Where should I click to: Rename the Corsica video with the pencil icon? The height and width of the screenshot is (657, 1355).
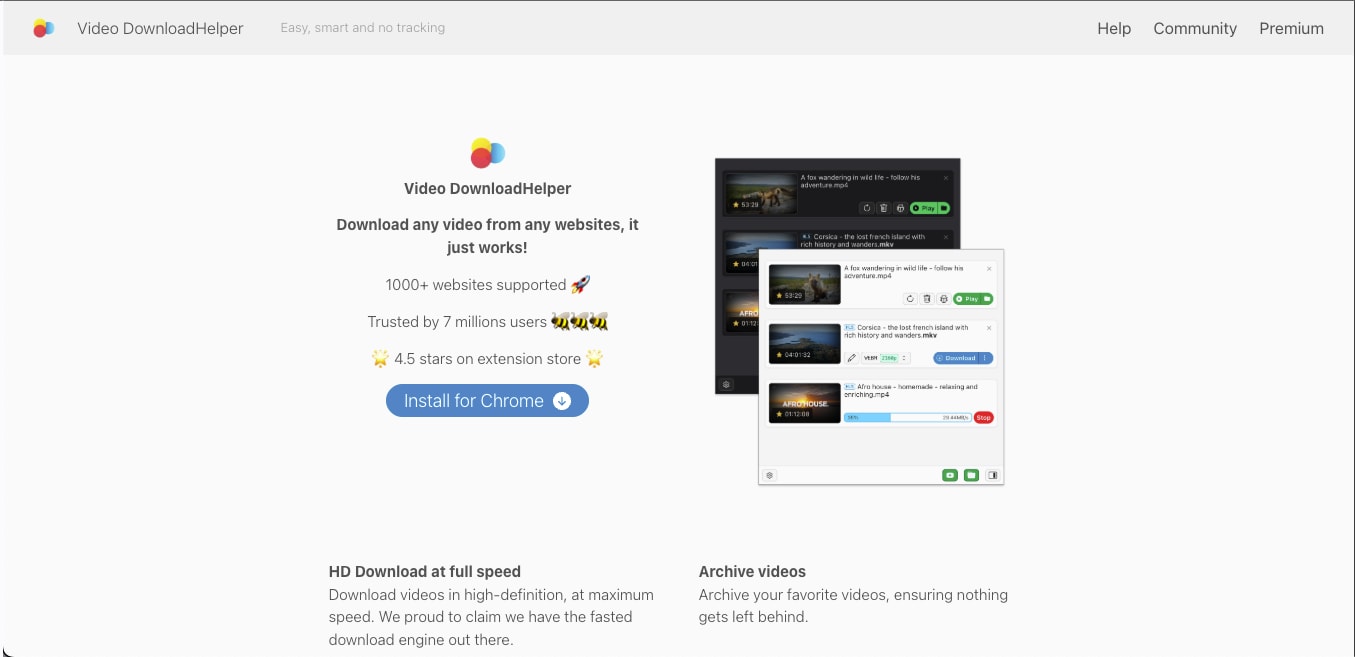point(851,357)
